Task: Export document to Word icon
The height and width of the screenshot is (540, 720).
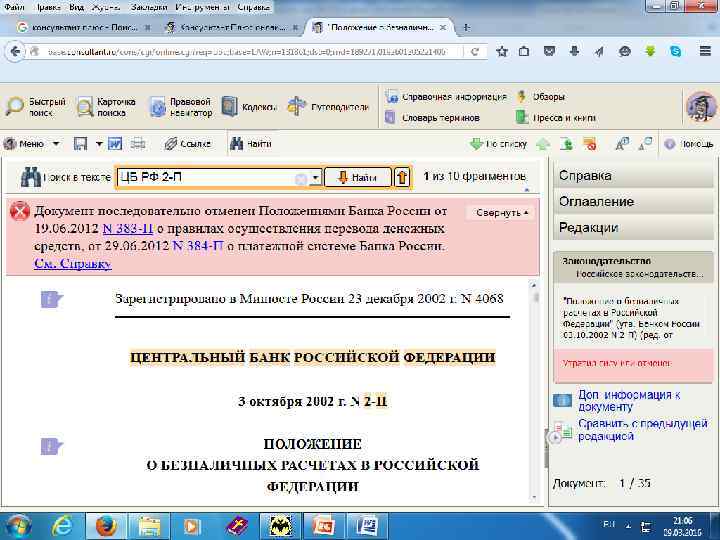Action: (x=115, y=144)
